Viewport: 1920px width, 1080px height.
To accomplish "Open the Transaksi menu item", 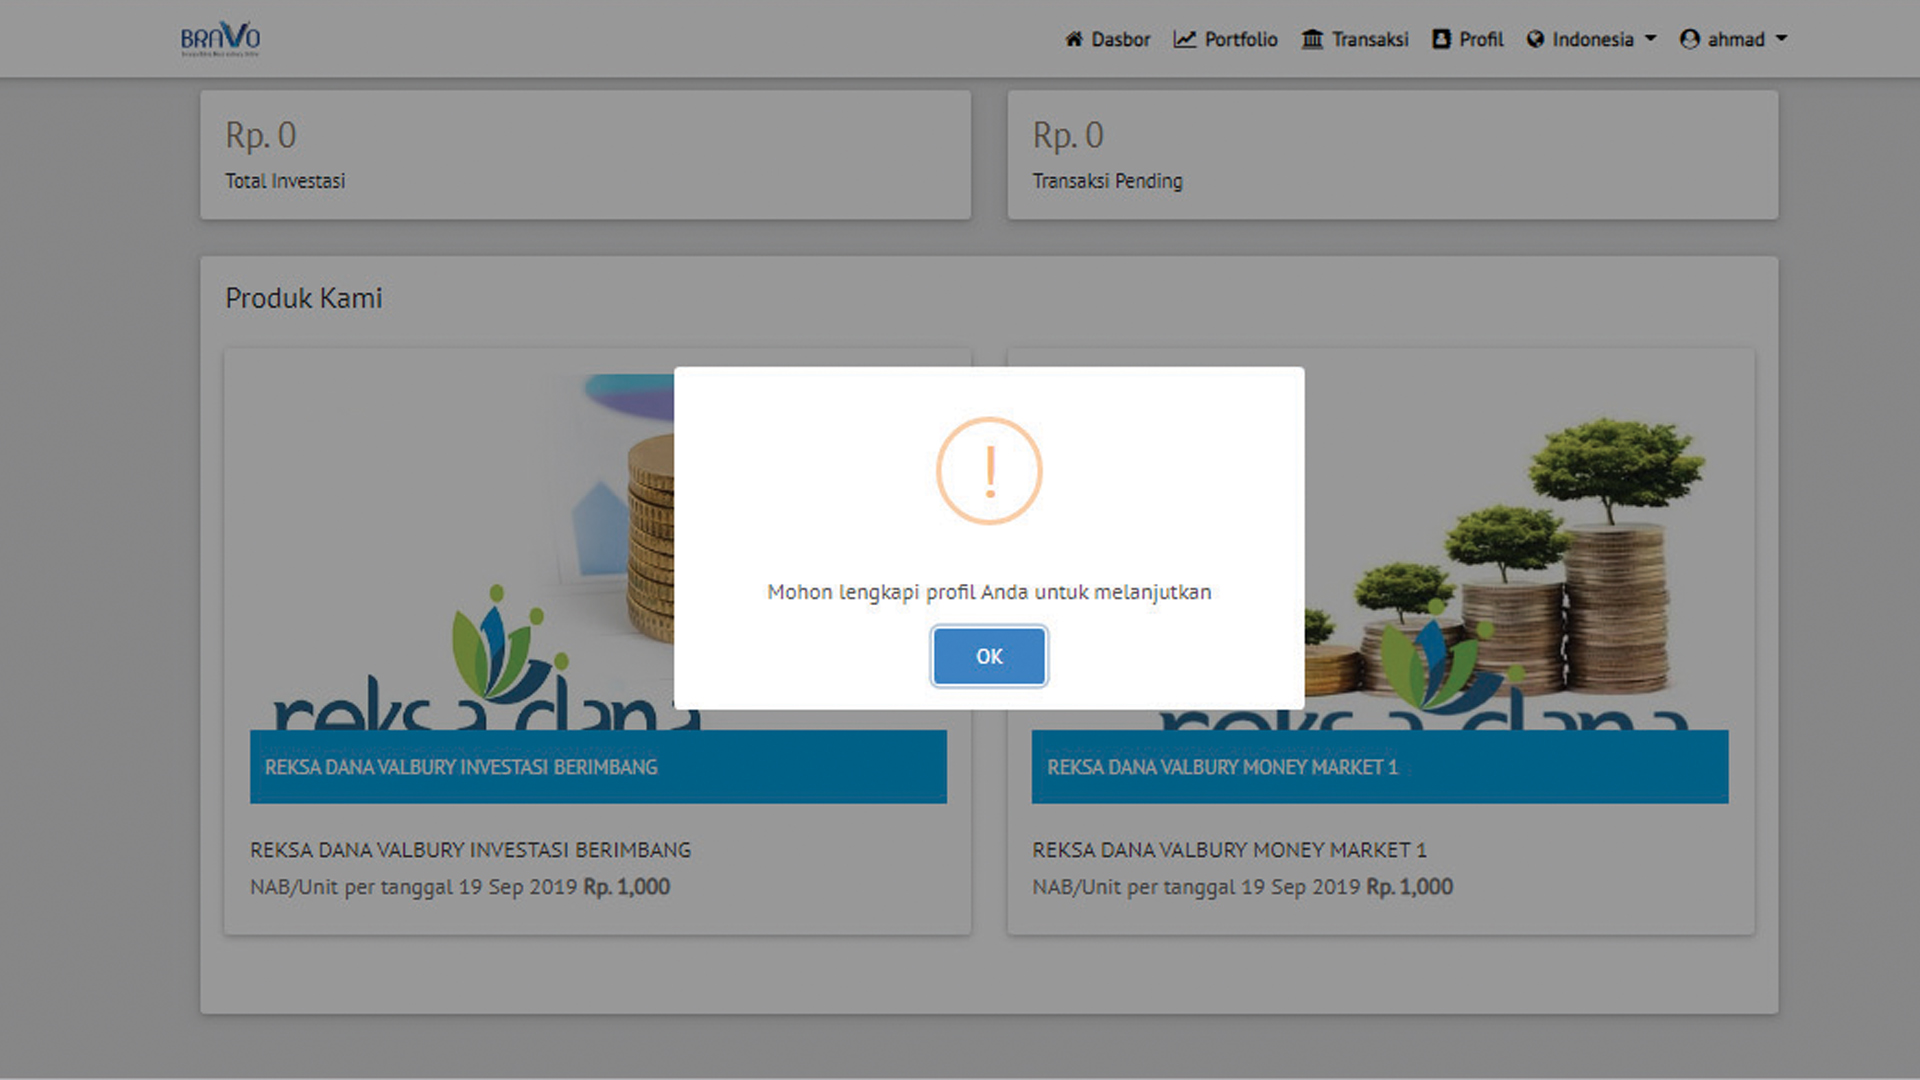I will tap(1369, 39).
